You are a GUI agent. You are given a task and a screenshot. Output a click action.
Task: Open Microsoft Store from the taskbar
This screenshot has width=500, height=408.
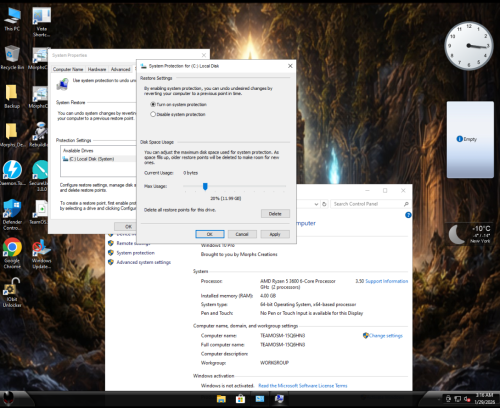(240, 399)
